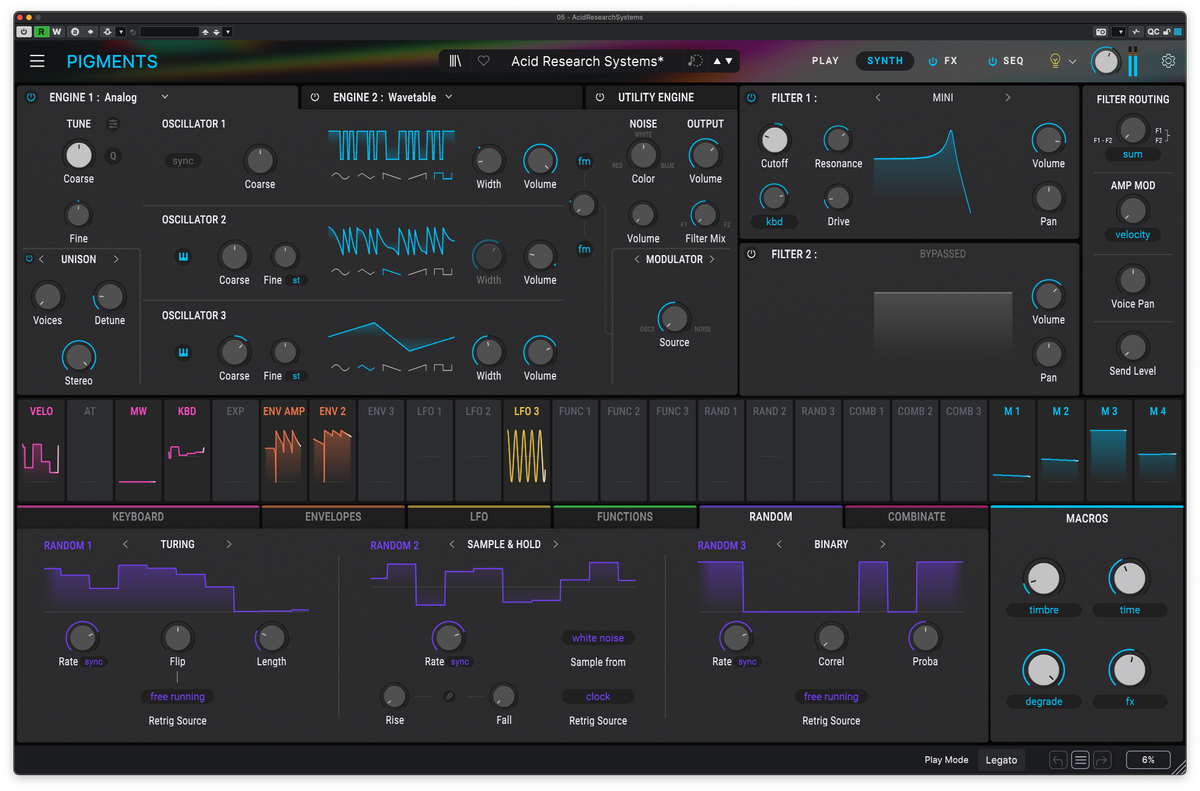The image size is (1200, 791).
Task: Toggle Filter 2 power button
Action: [752, 254]
